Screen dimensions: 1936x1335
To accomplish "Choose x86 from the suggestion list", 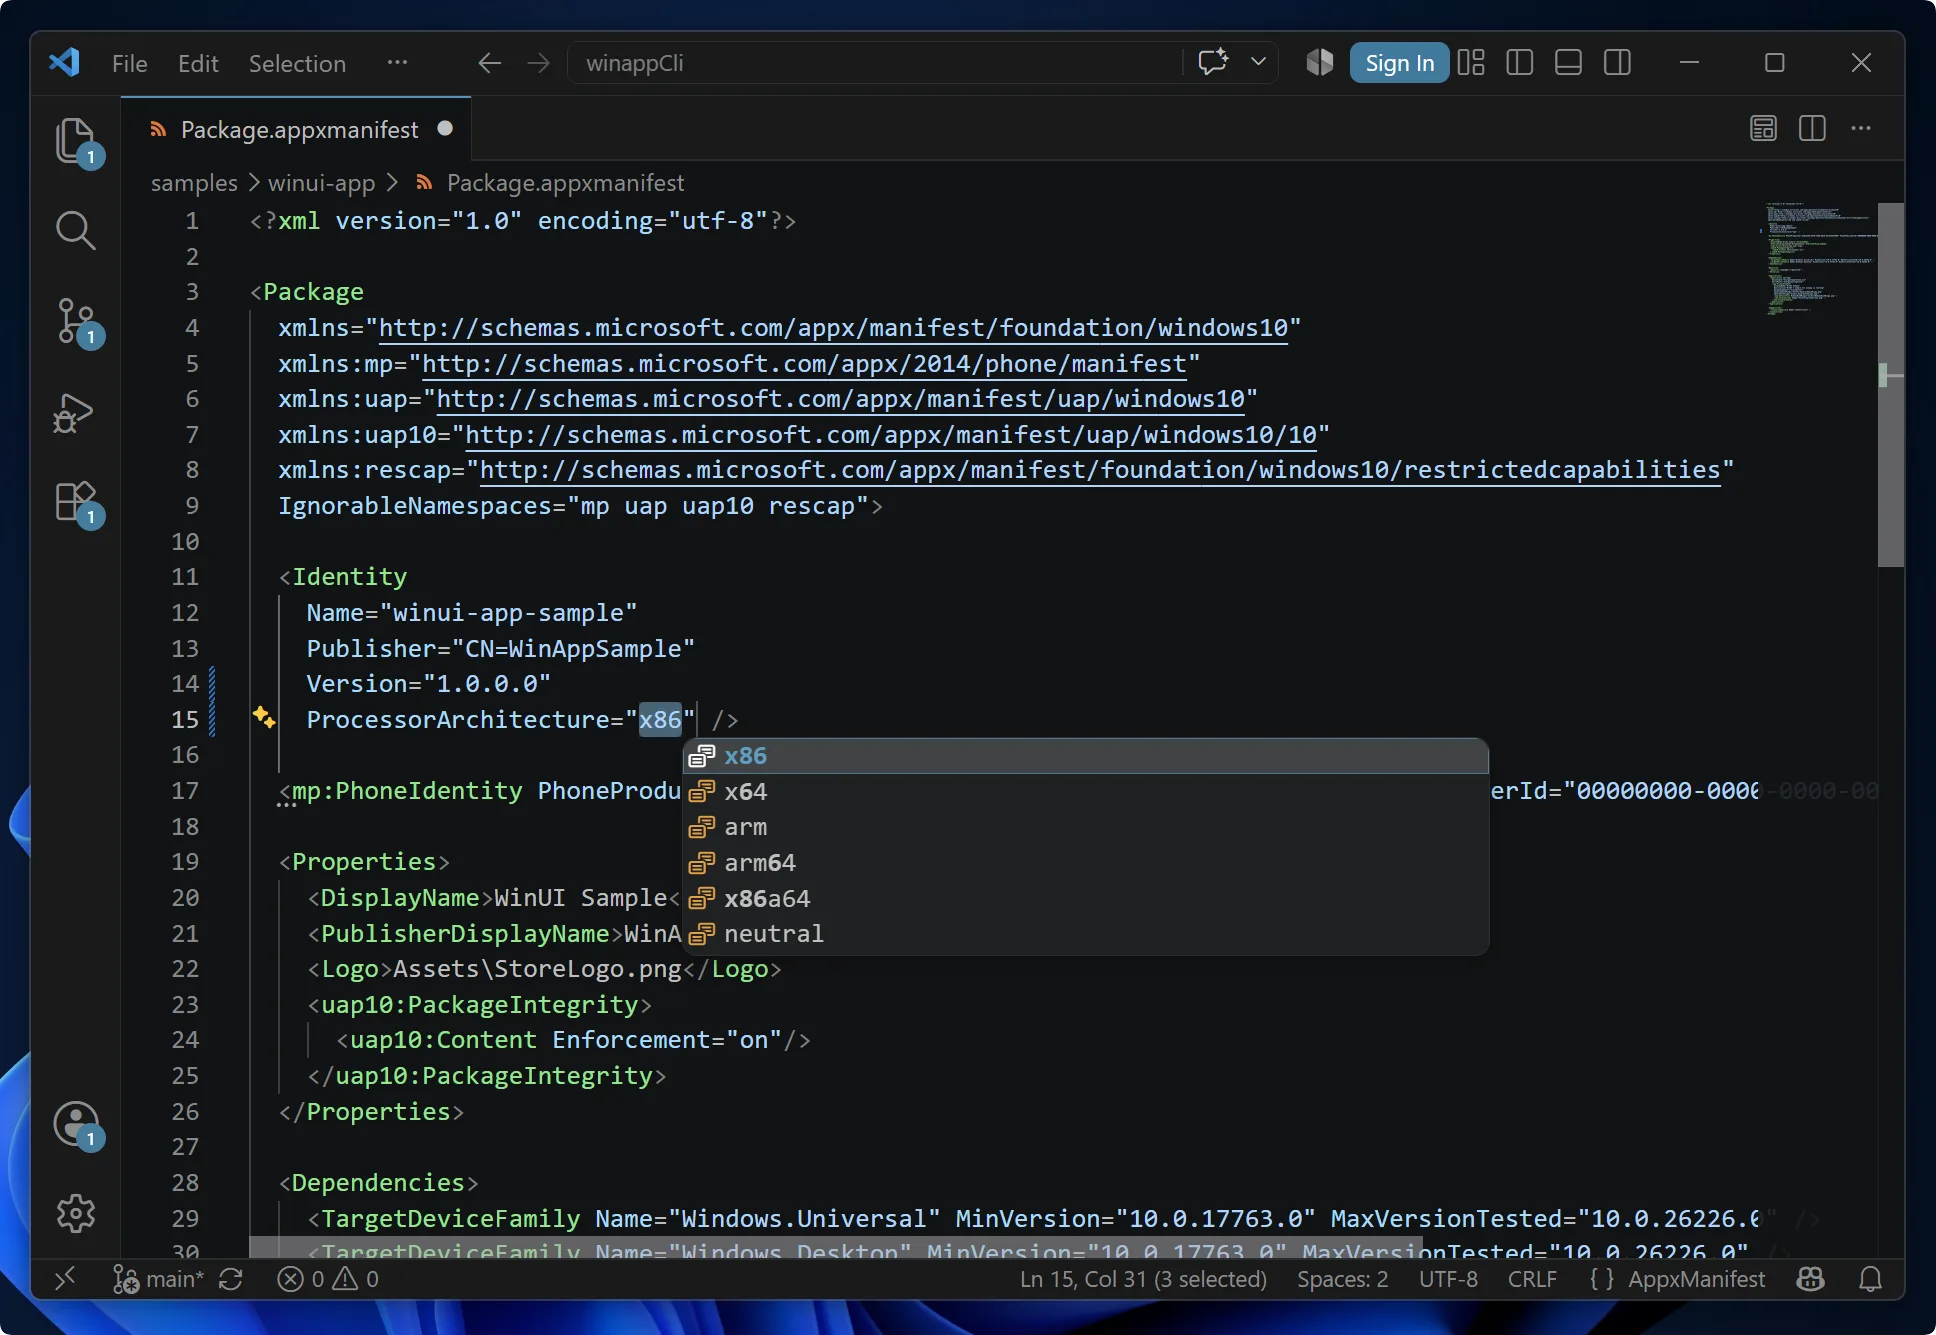I will (1086, 756).
